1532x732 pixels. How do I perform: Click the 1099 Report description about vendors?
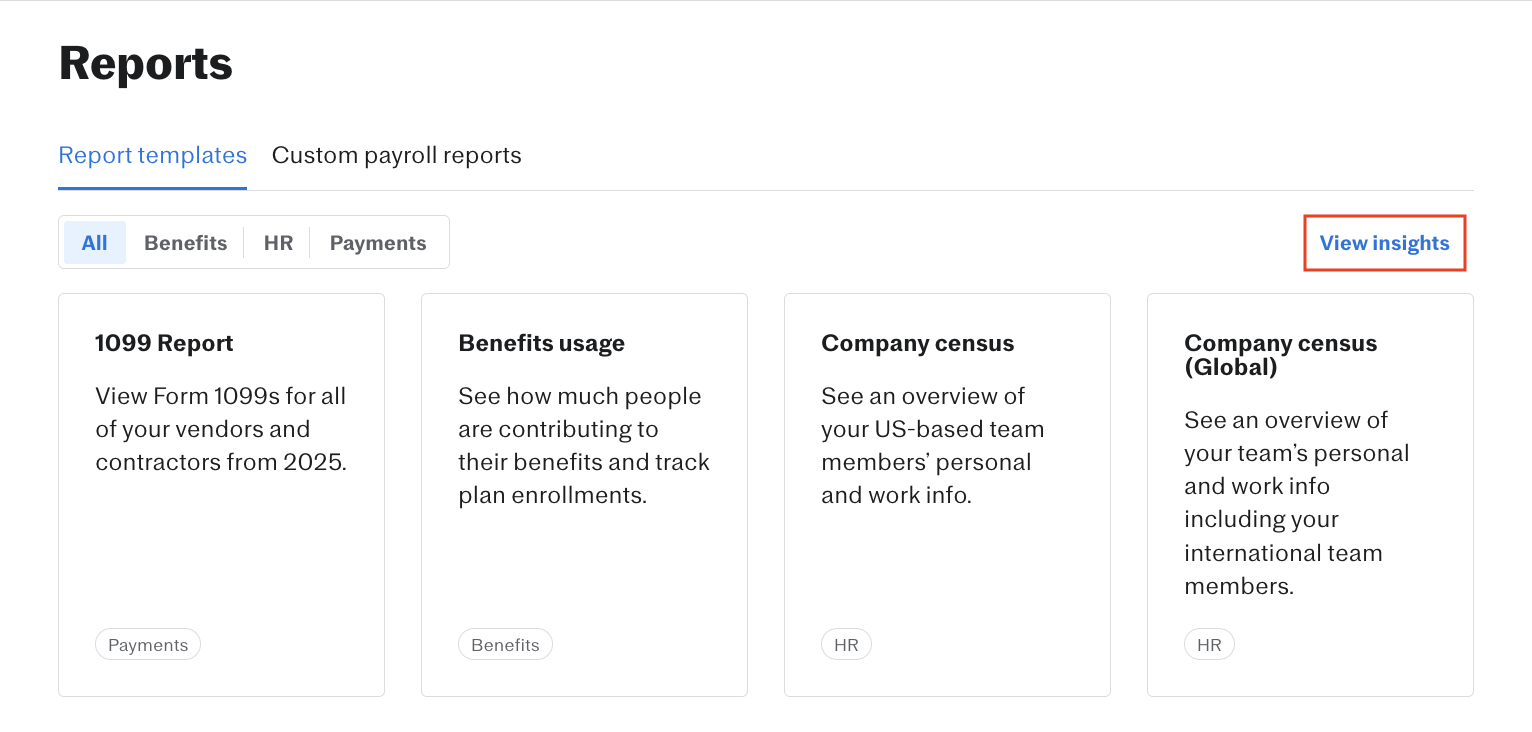221,429
